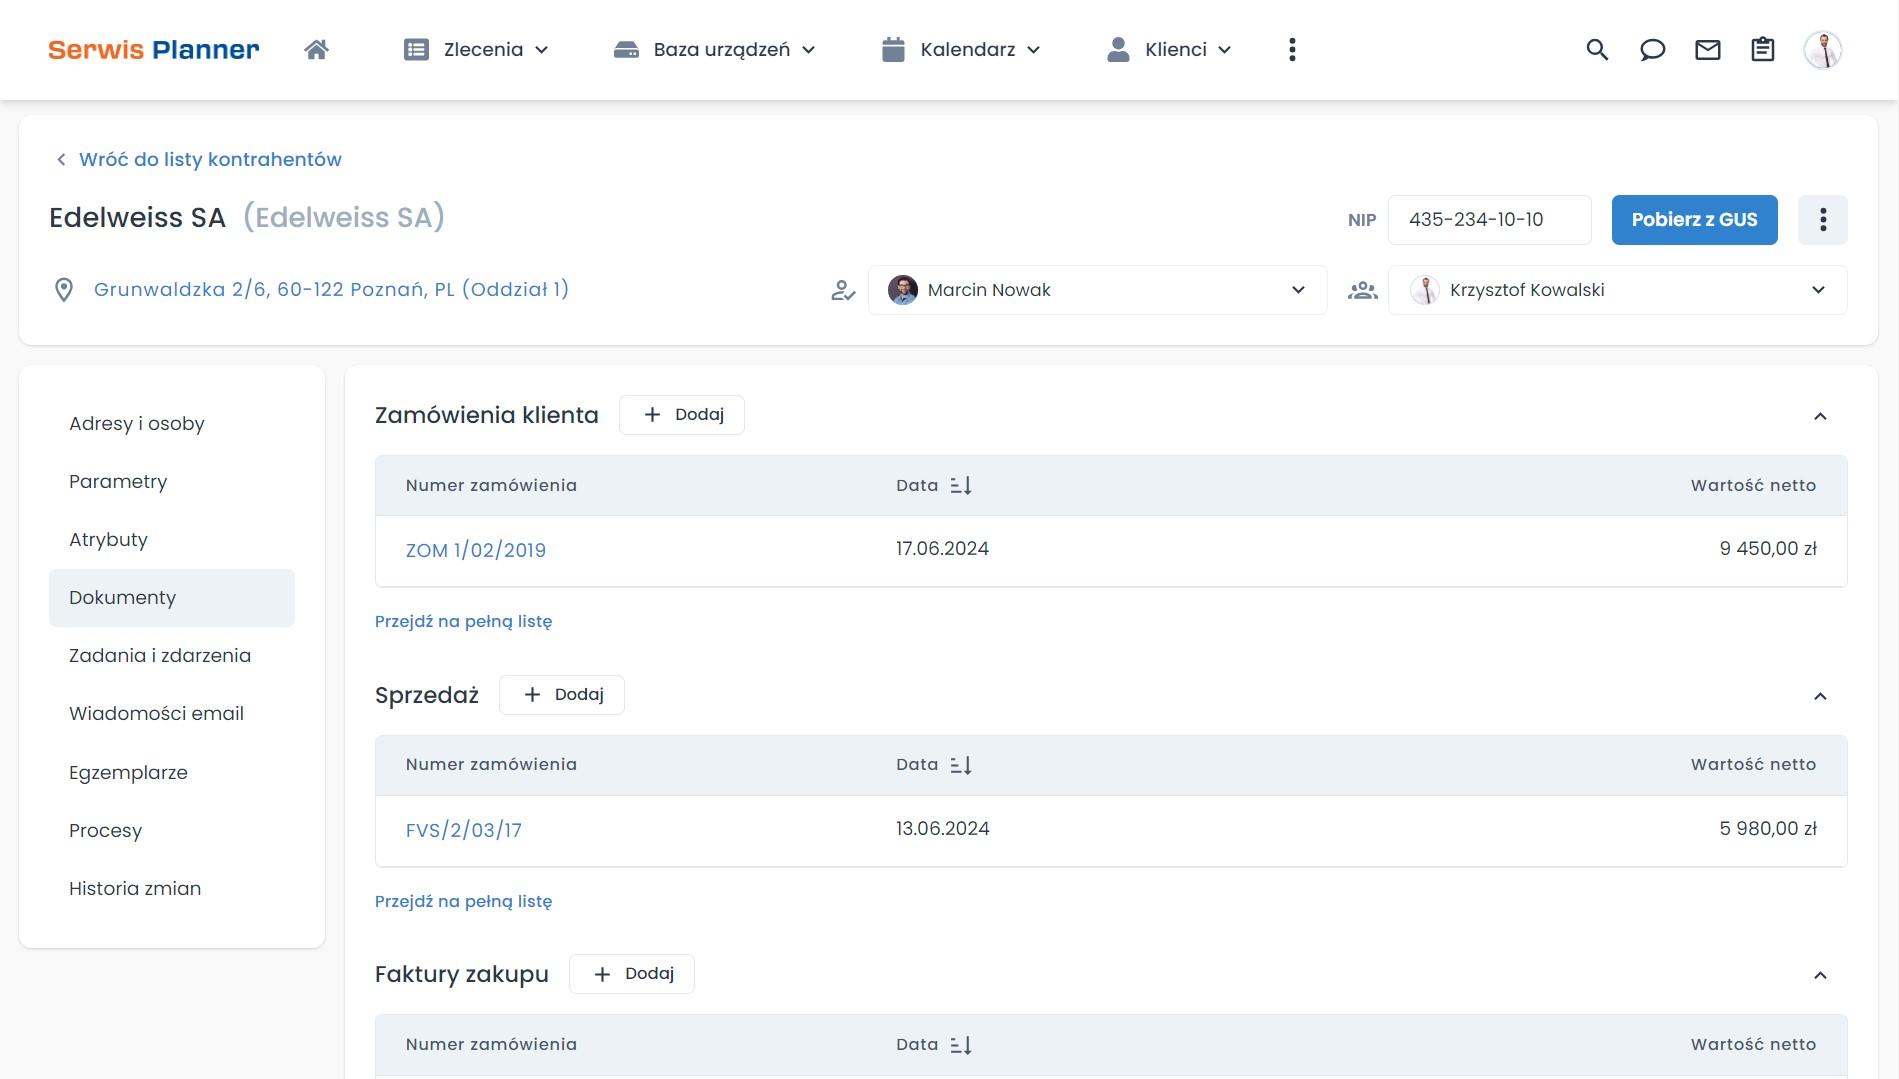1899x1079 pixels.
Task: Open the Grunwaldzka 2/6 address link
Action: 331,290
